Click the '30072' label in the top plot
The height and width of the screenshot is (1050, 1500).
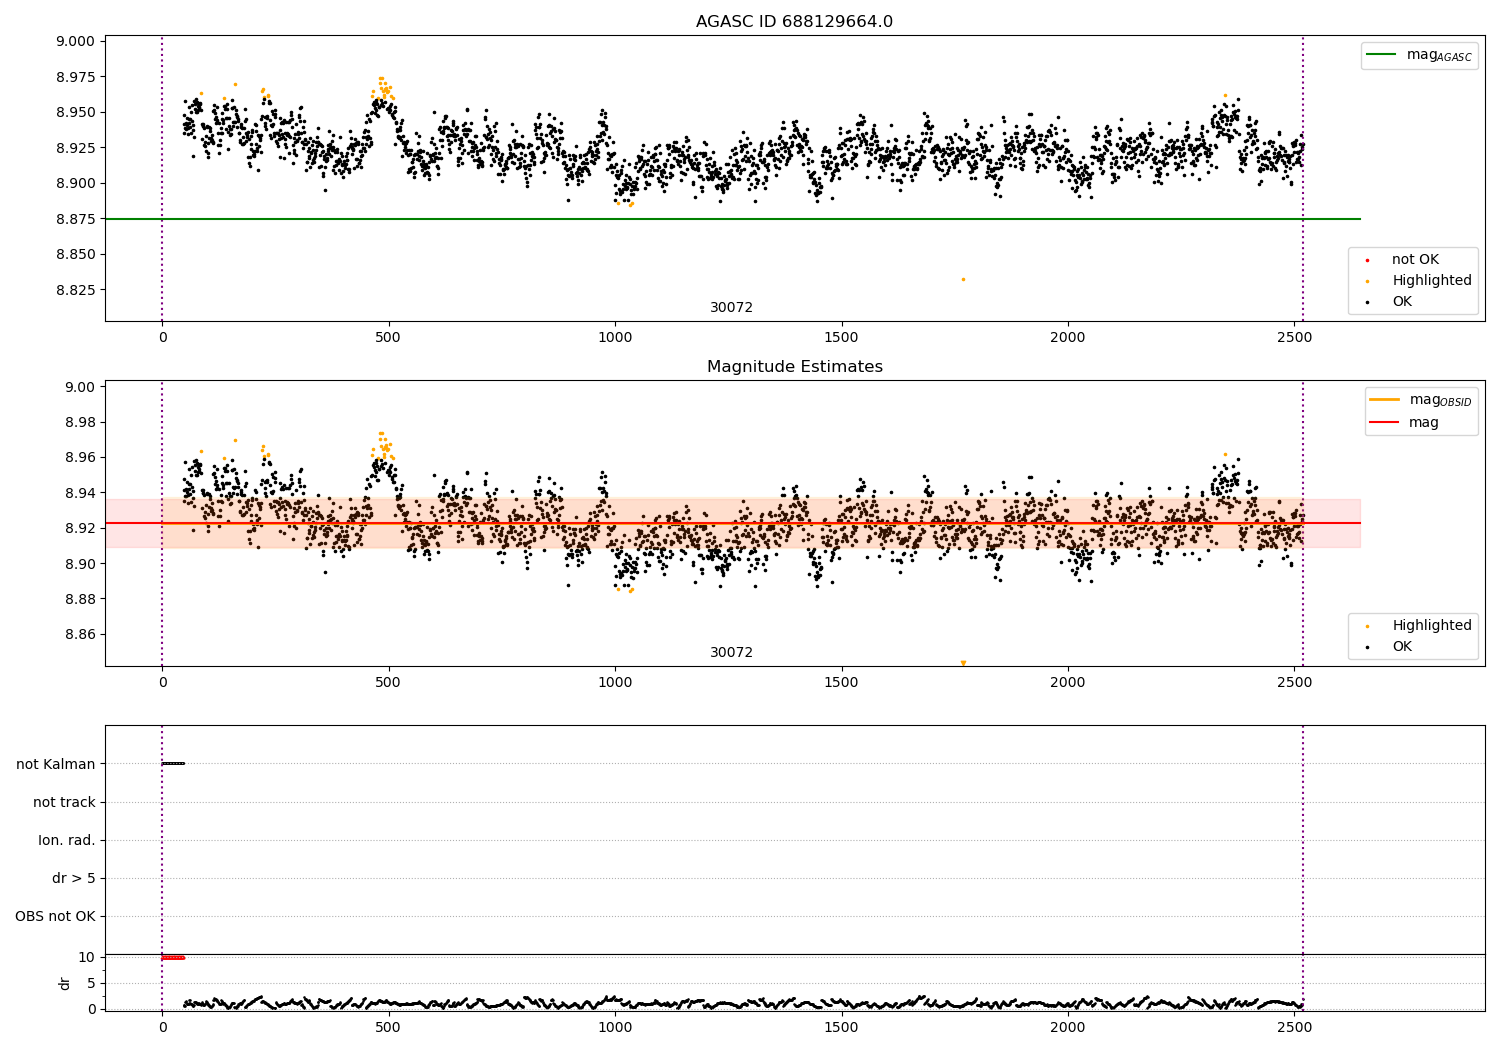(x=731, y=308)
